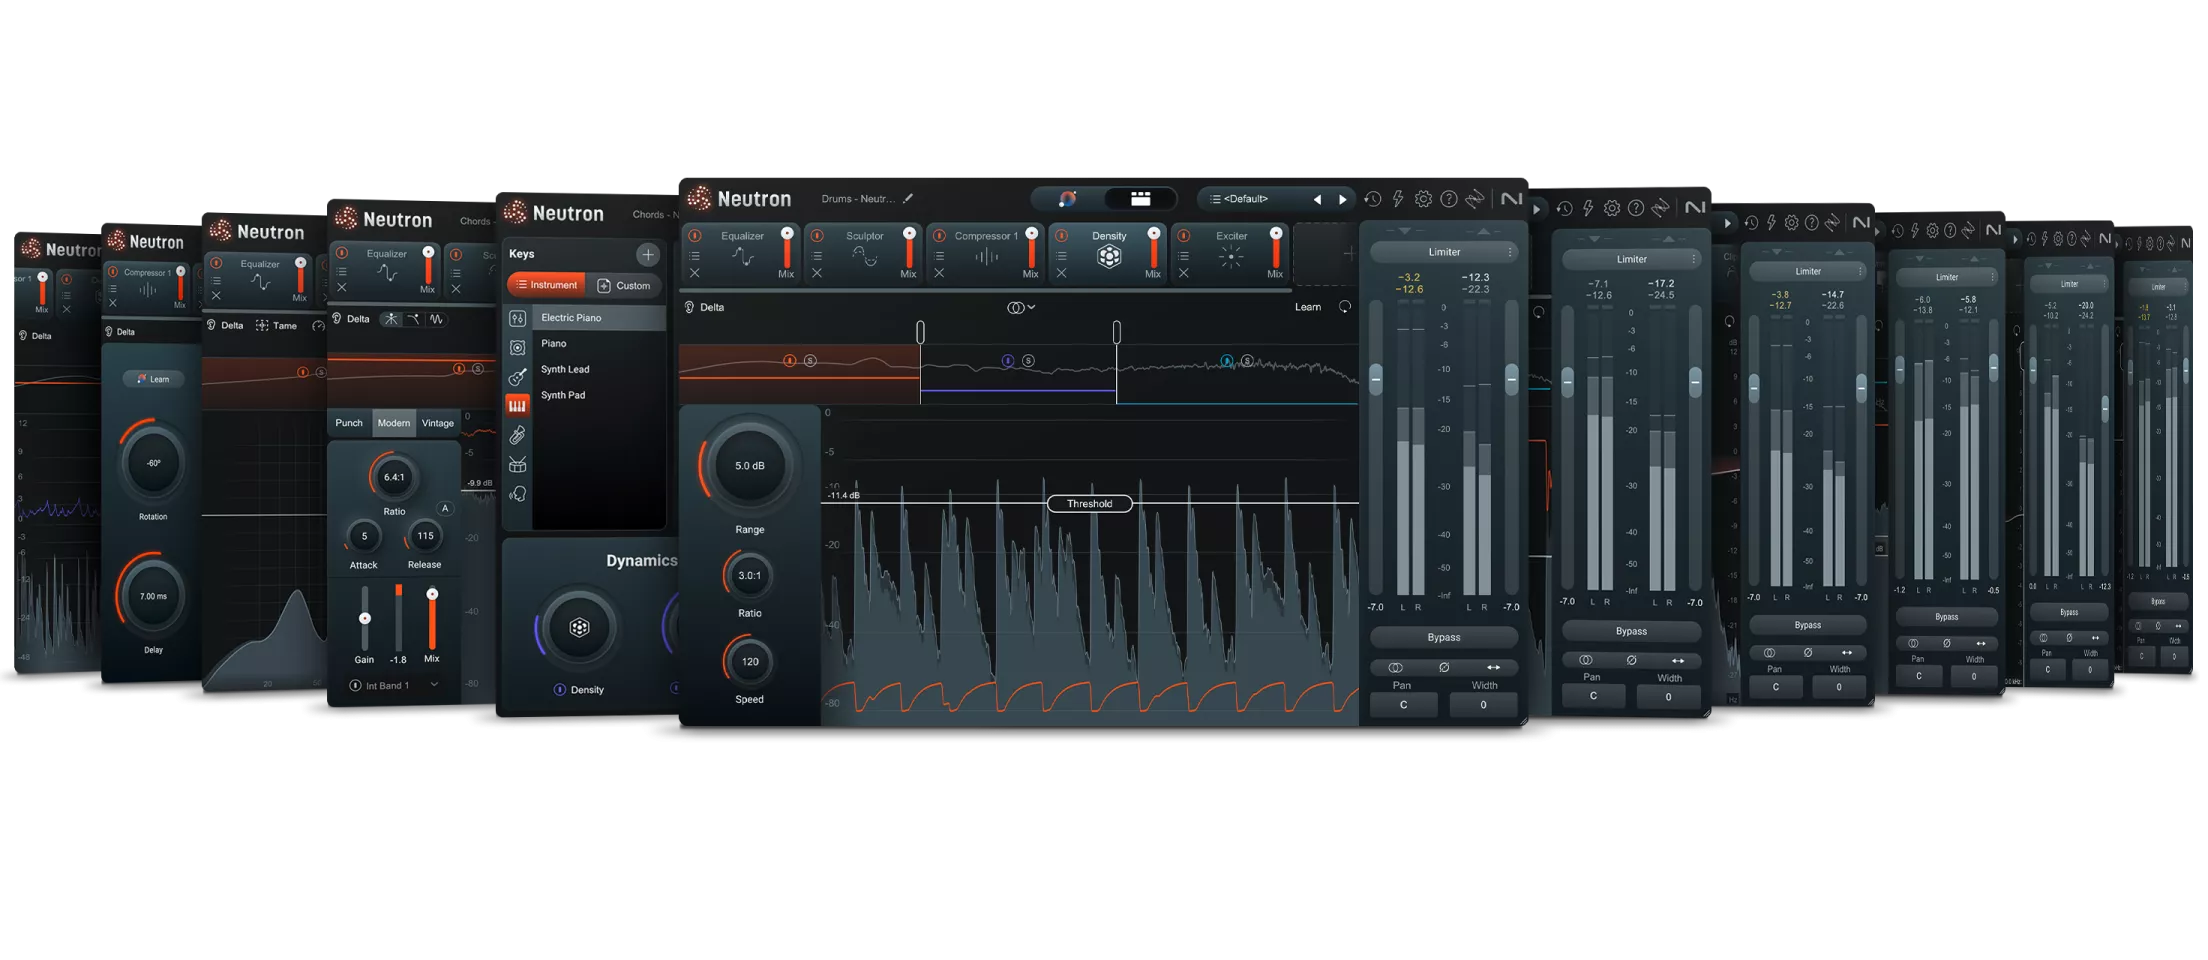The width and height of the screenshot is (2208, 960).
Task: Switch to the Detailed View icon
Action: tap(1140, 199)
